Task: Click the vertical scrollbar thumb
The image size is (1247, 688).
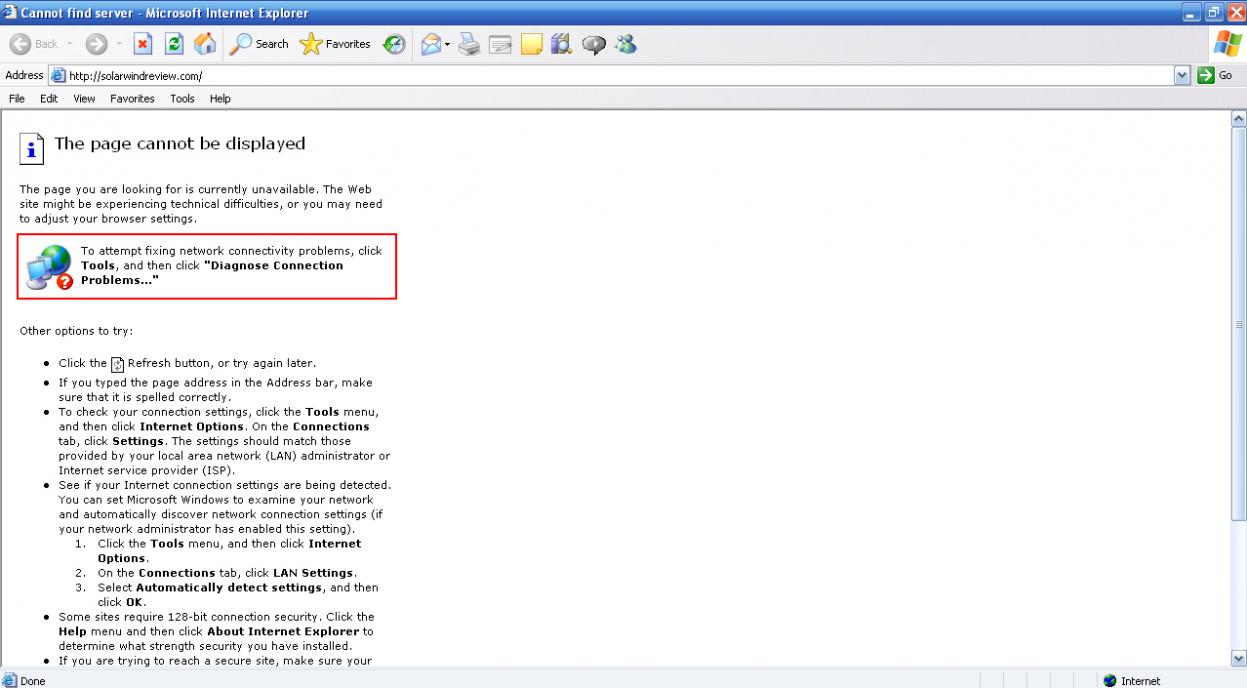Action: (x=1239, y=325)
